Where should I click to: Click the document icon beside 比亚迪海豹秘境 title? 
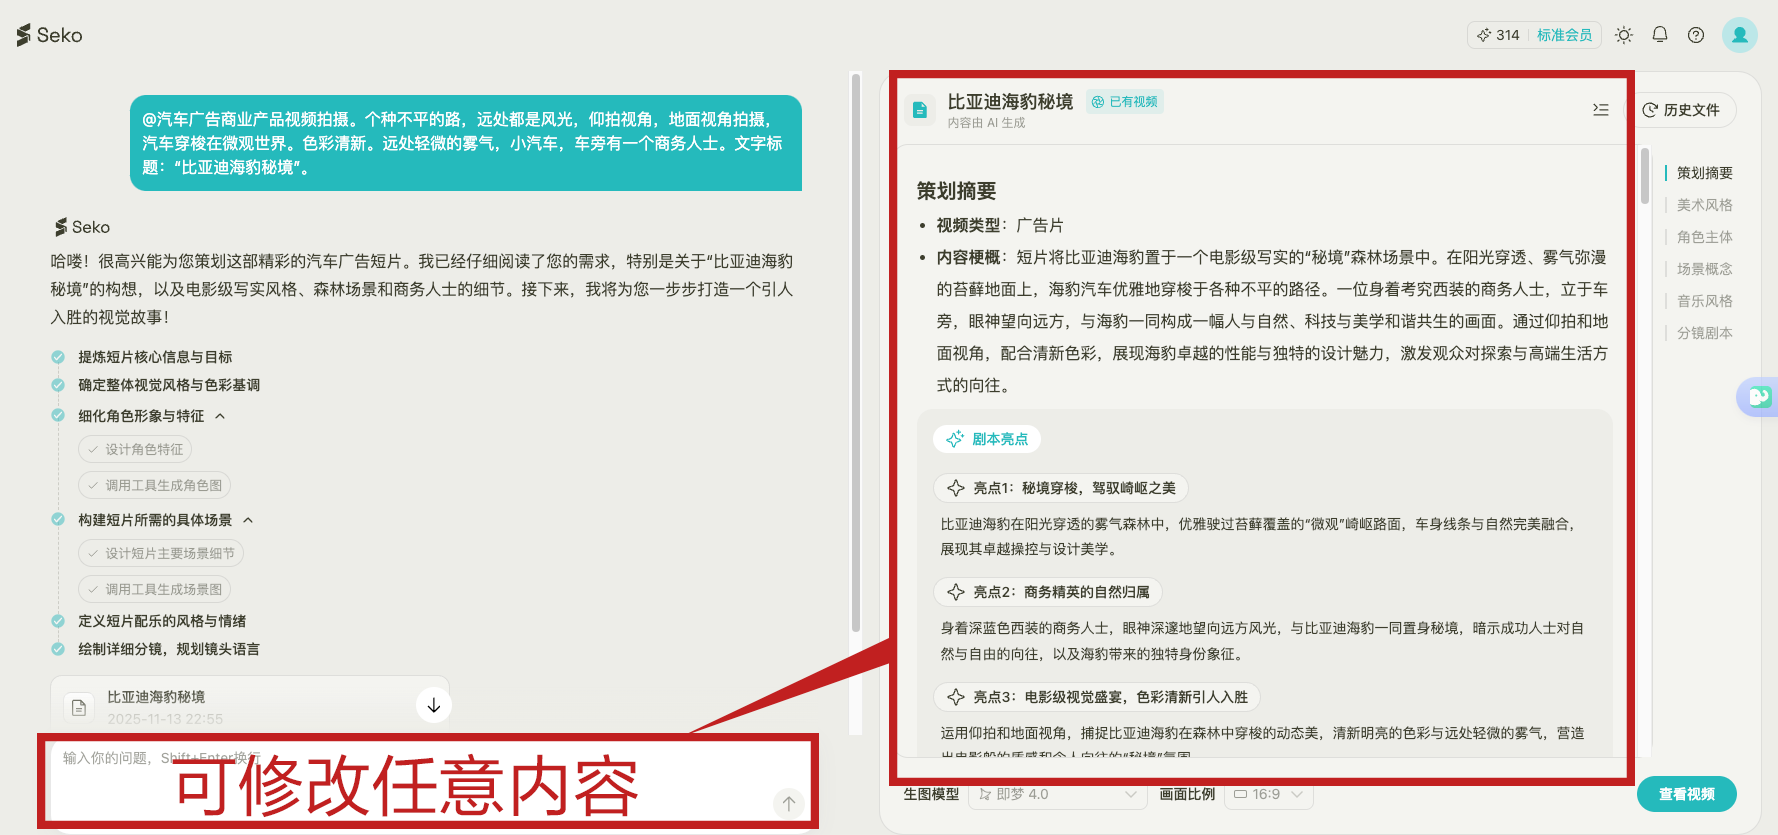click(x=920, y=110)
